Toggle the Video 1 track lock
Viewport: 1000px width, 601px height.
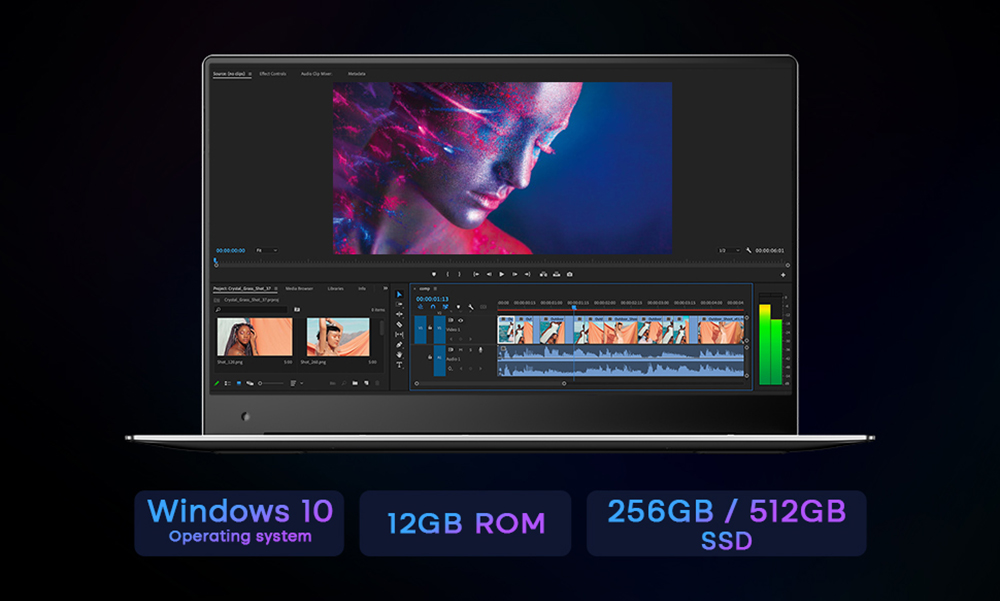(432, 325)
